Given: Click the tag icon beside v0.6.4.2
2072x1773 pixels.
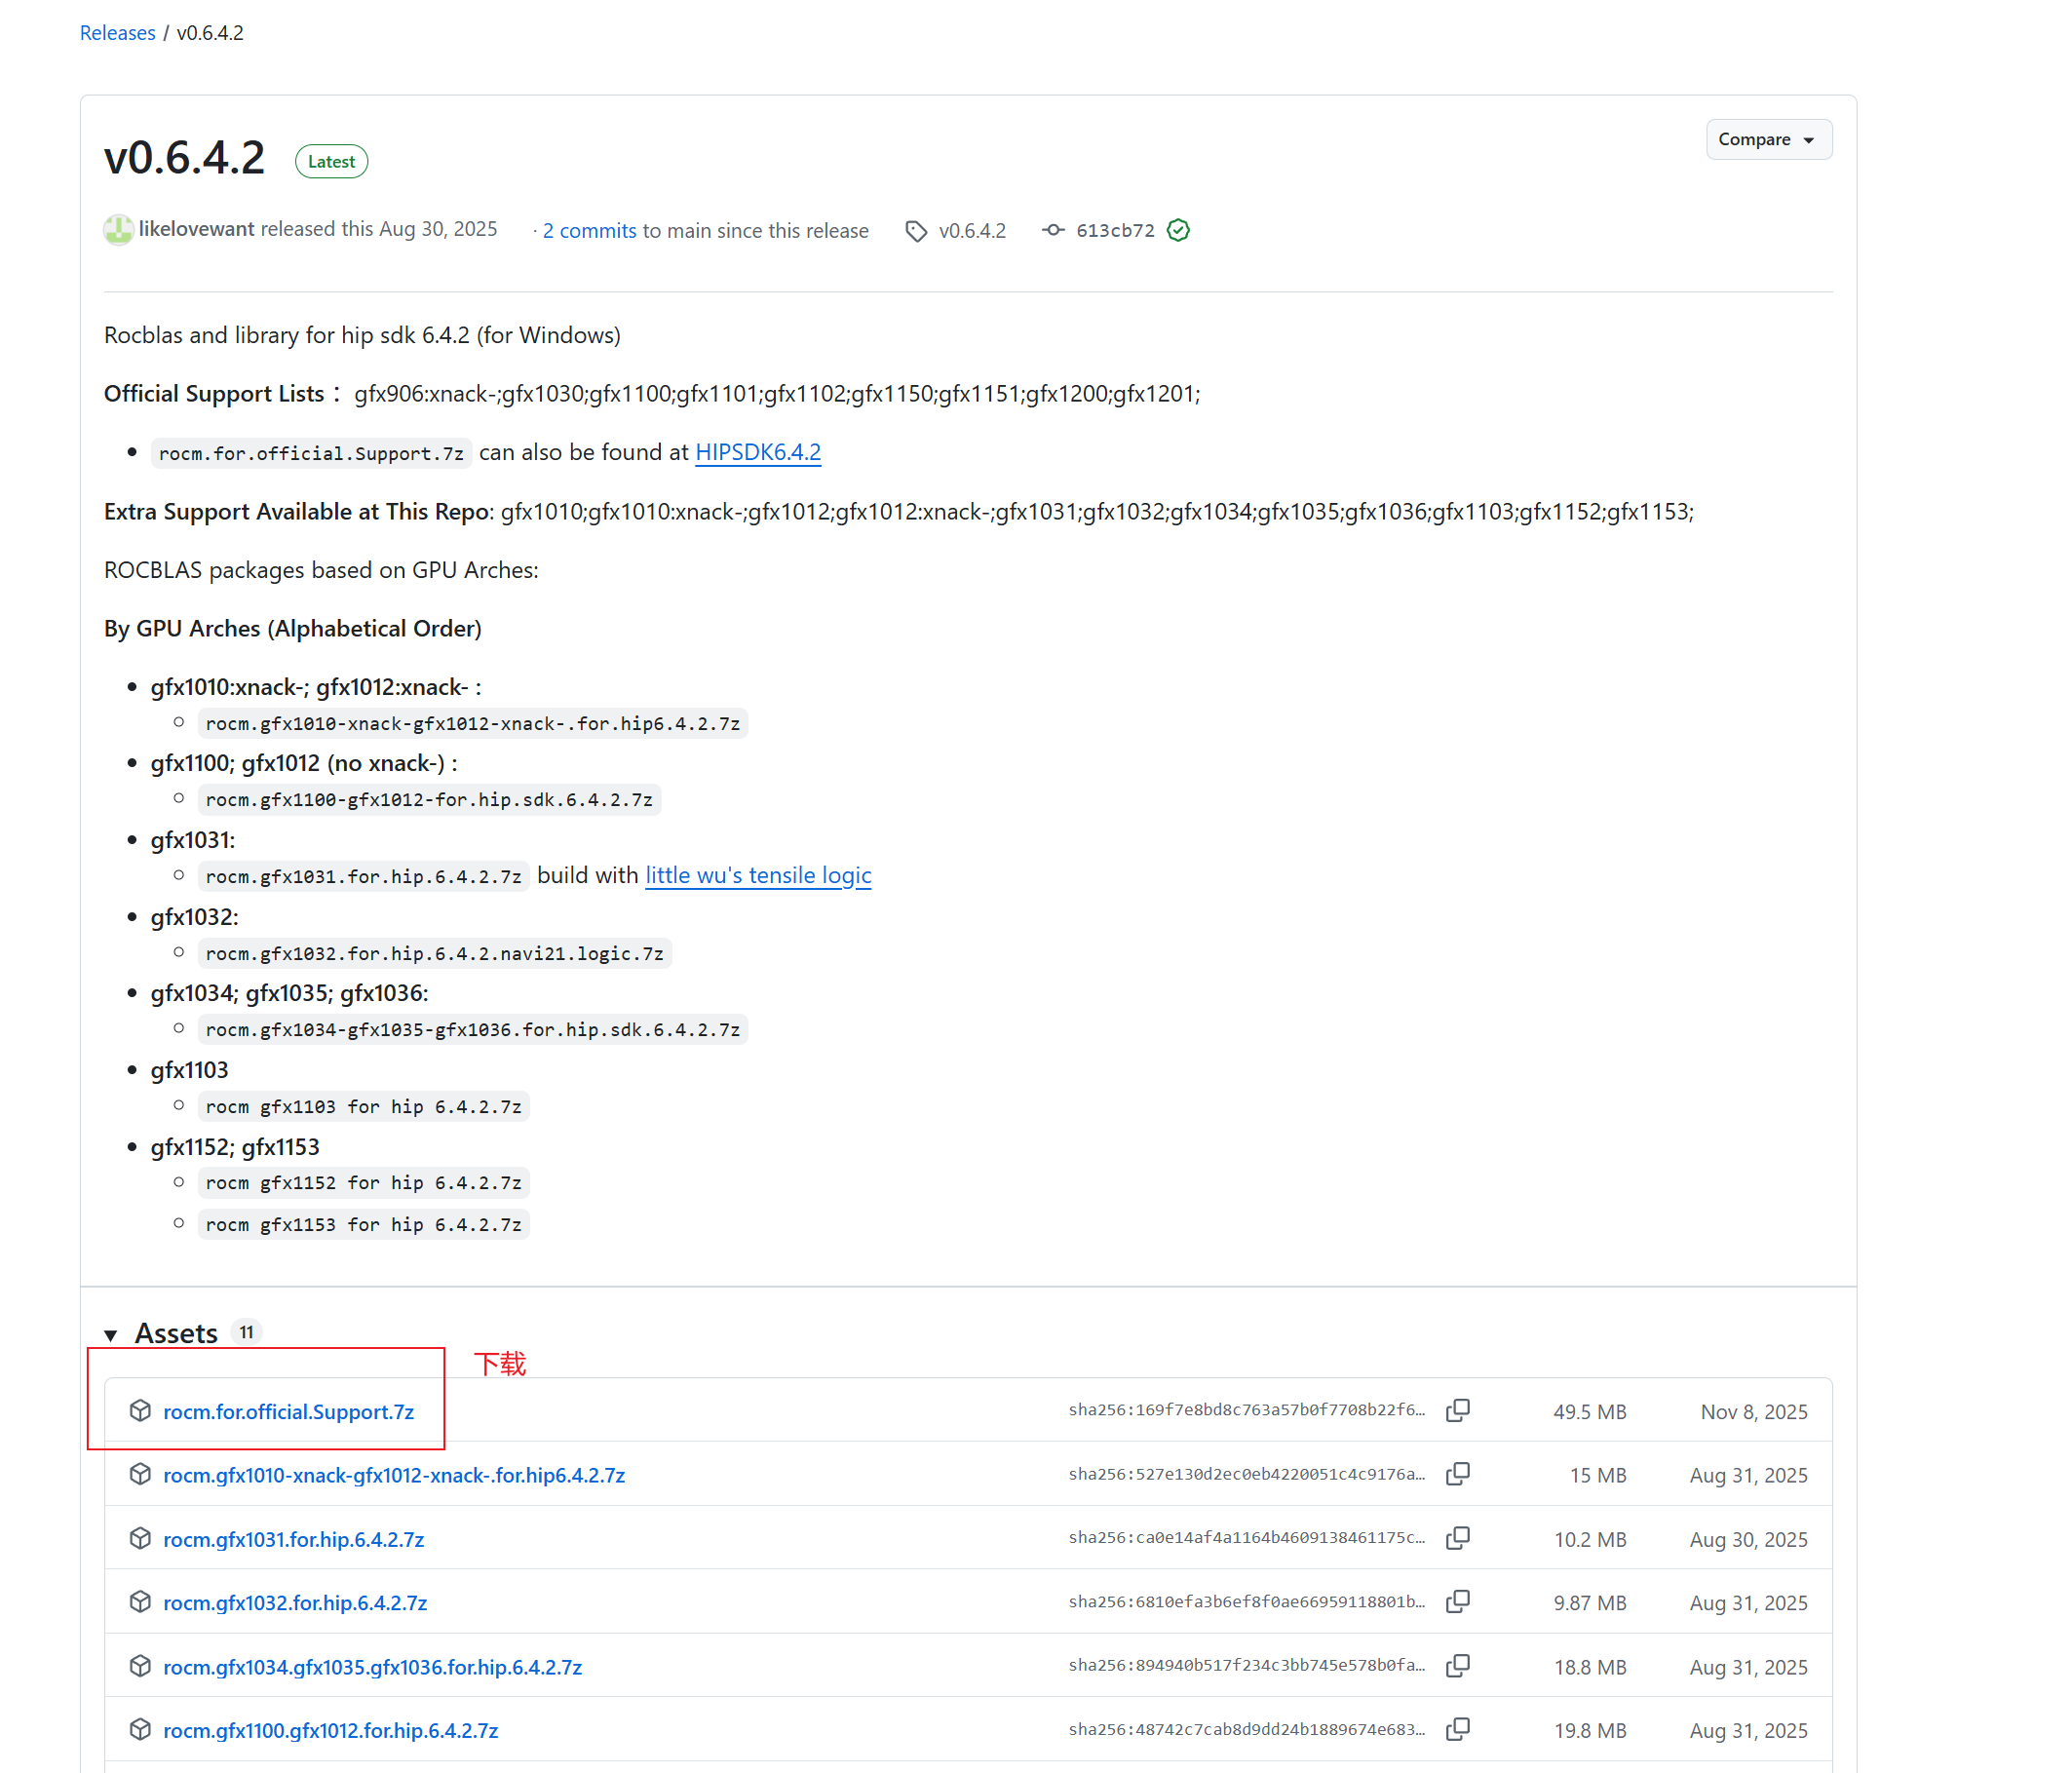Looking at the screenshot, I should 916,231.
